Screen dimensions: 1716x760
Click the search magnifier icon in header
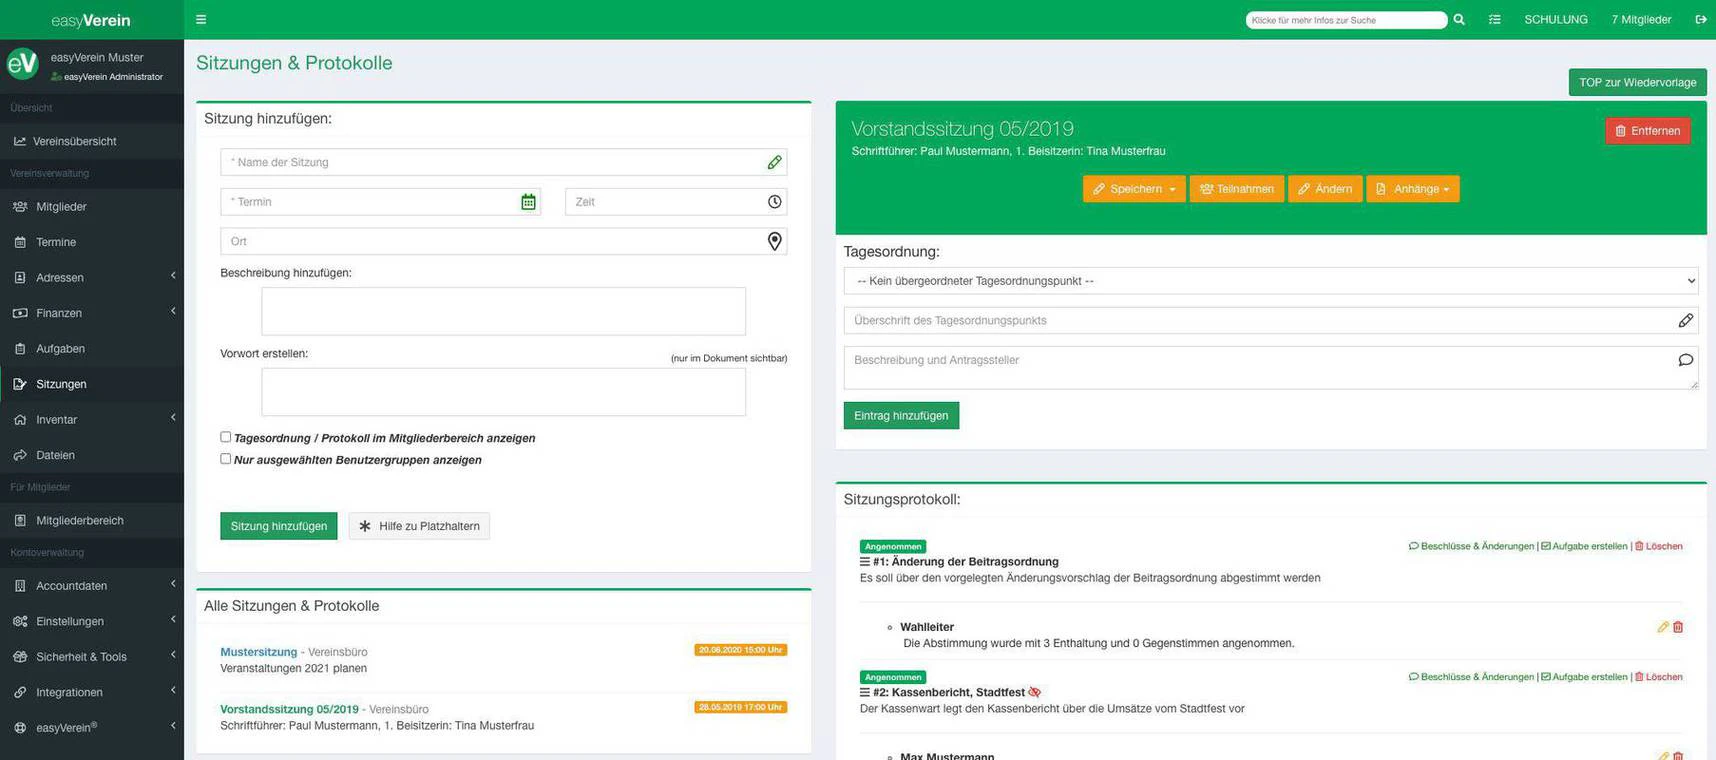click(1459, 19)
